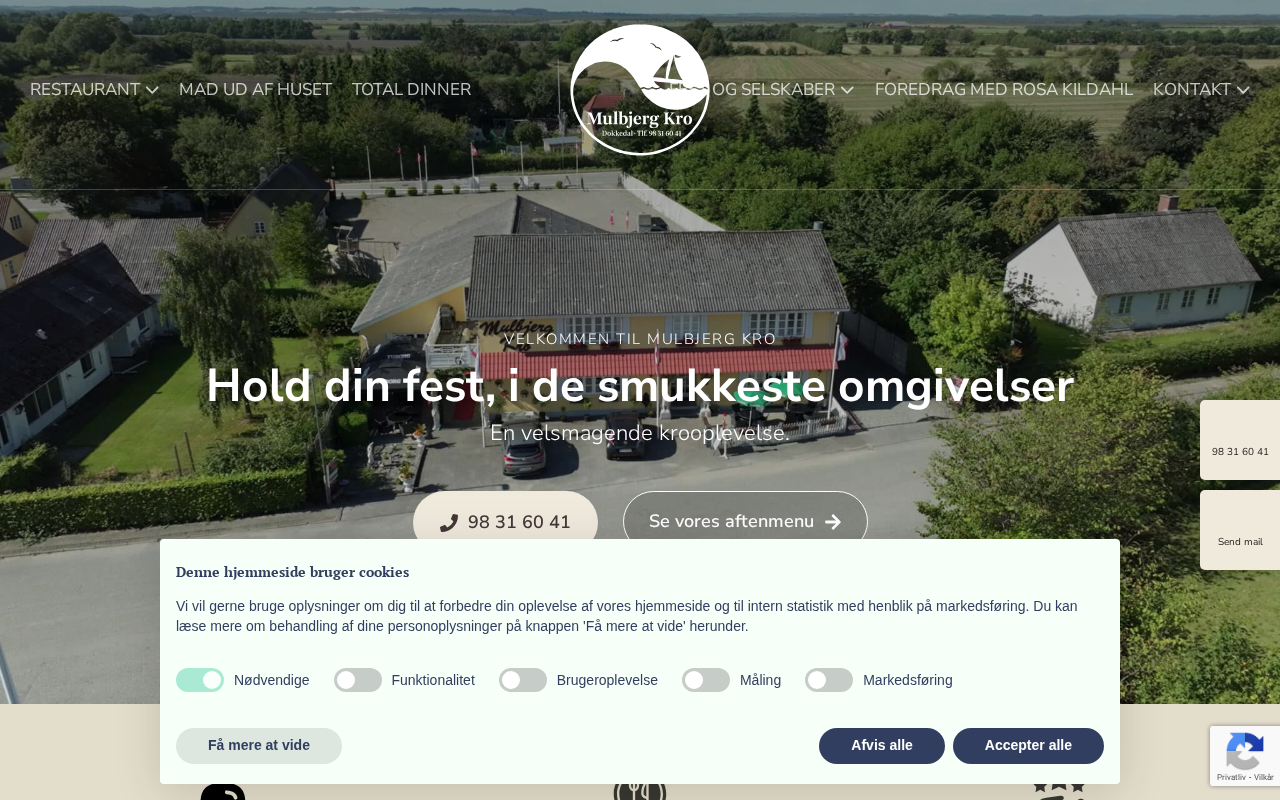1280x800 pixels.
Task: Enable the Markedsføring cookie switch
Action: click(x=829, y=680)
